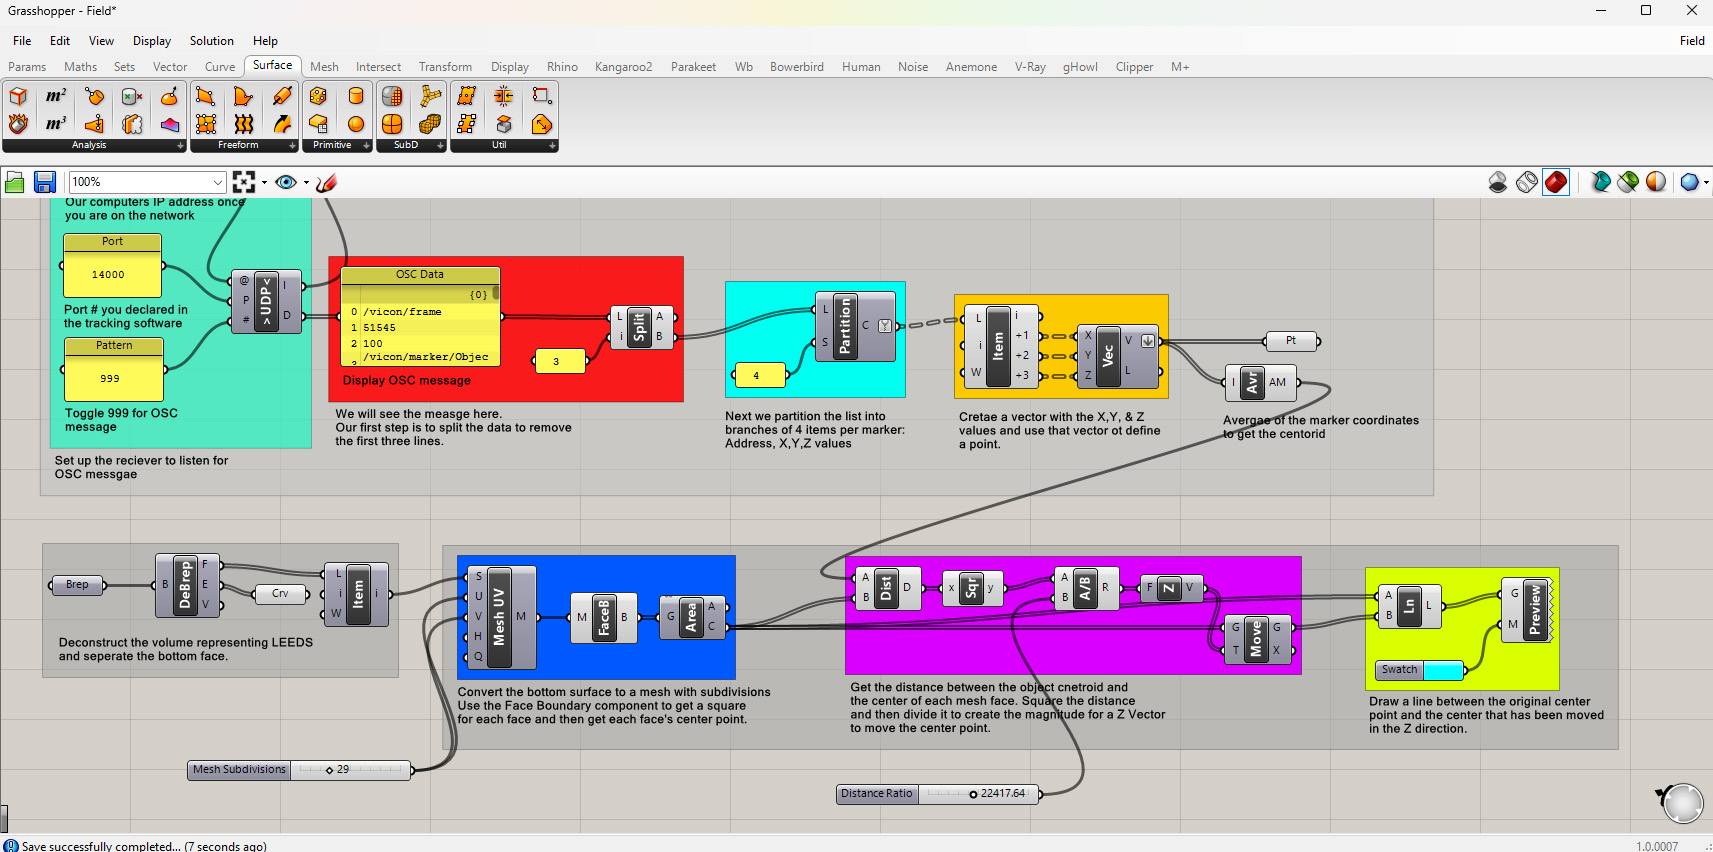Click the Pt parameter component
The image size is (1713, 852).
click(x=1291, y=341)
